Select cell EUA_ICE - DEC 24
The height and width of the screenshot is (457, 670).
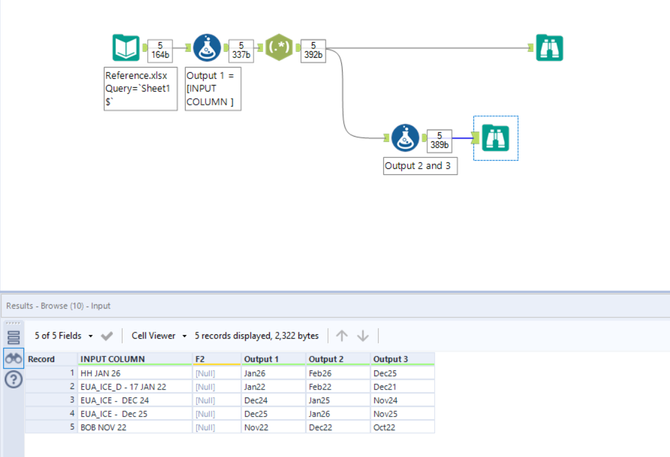coord(135,400)
